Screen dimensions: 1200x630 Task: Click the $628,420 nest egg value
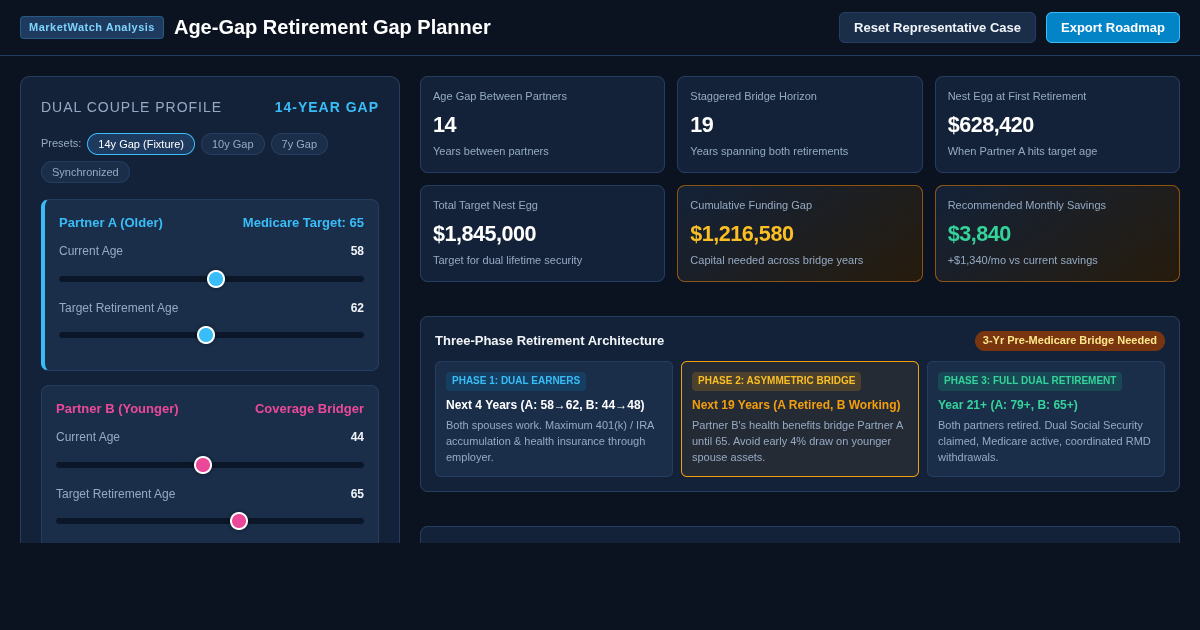click(x=991, y=125)
